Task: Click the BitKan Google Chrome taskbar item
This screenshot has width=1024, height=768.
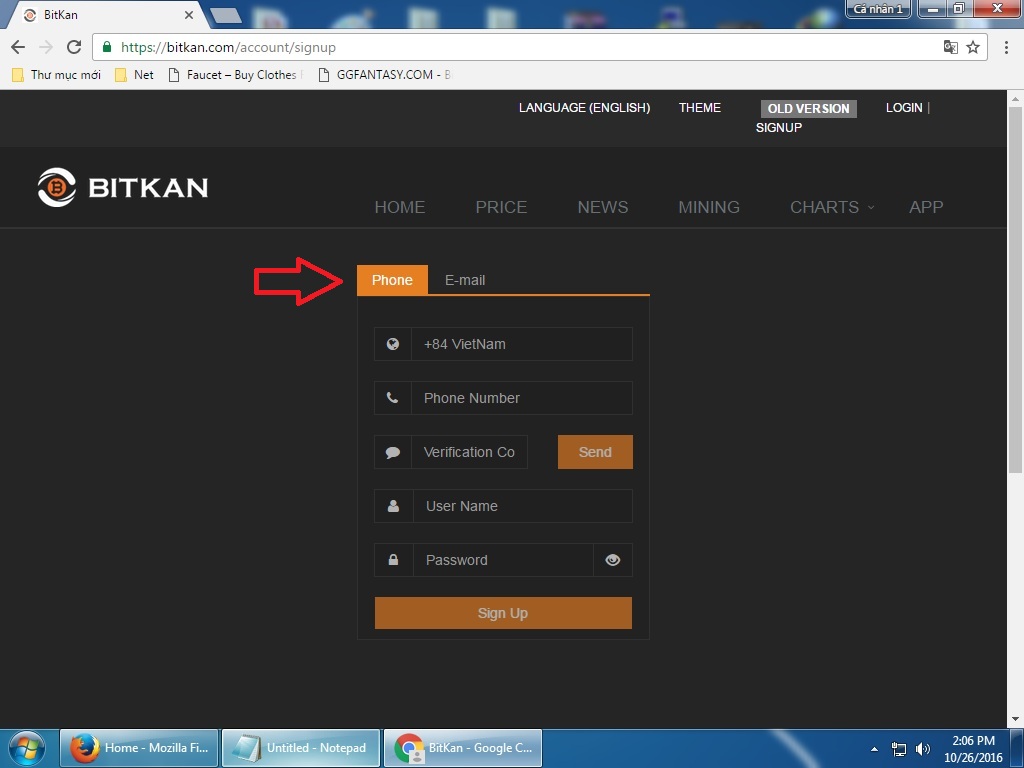Action: click(x=462, y=748)
